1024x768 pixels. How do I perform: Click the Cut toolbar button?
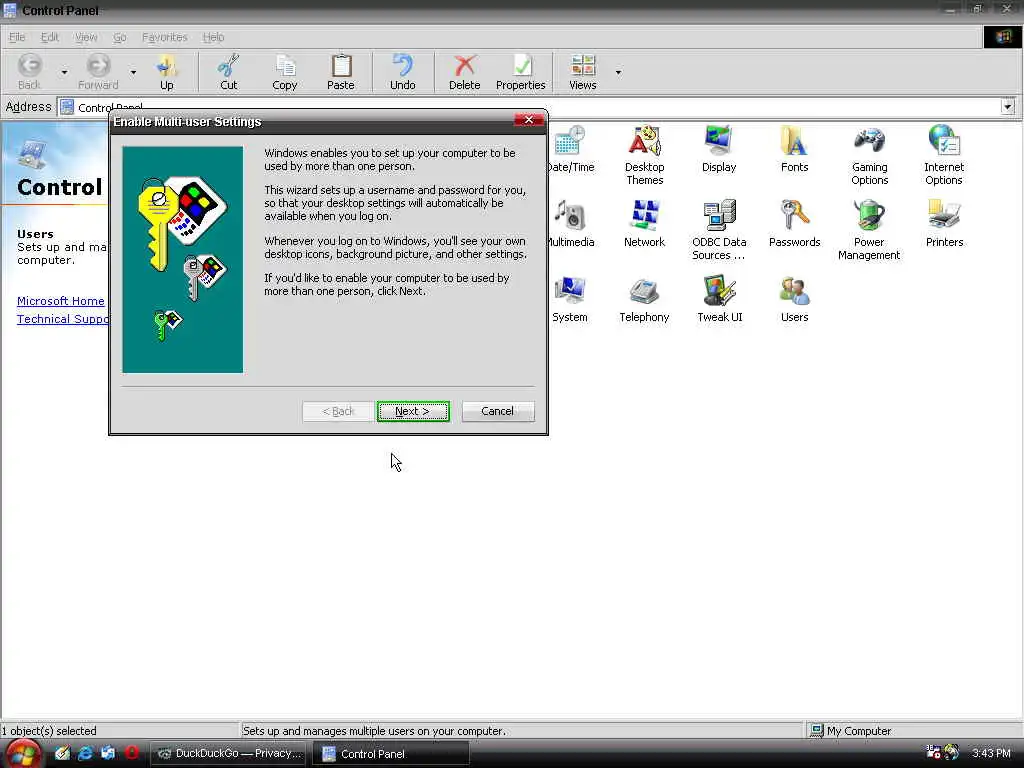(x=229, y=72)
